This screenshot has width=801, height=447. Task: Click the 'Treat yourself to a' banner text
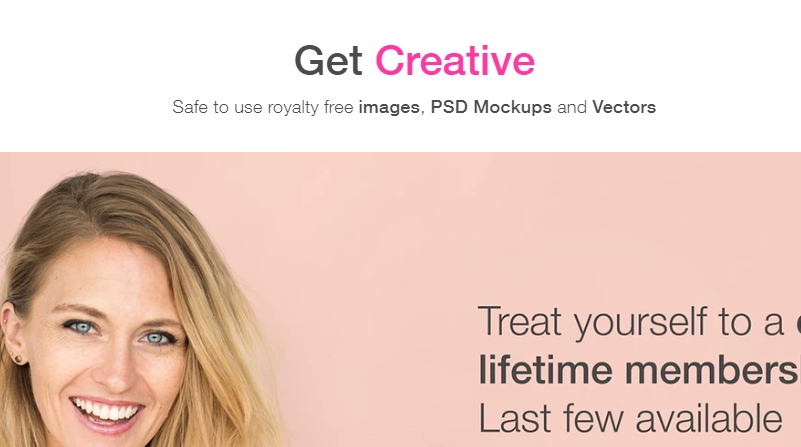[x=630, y=322]
